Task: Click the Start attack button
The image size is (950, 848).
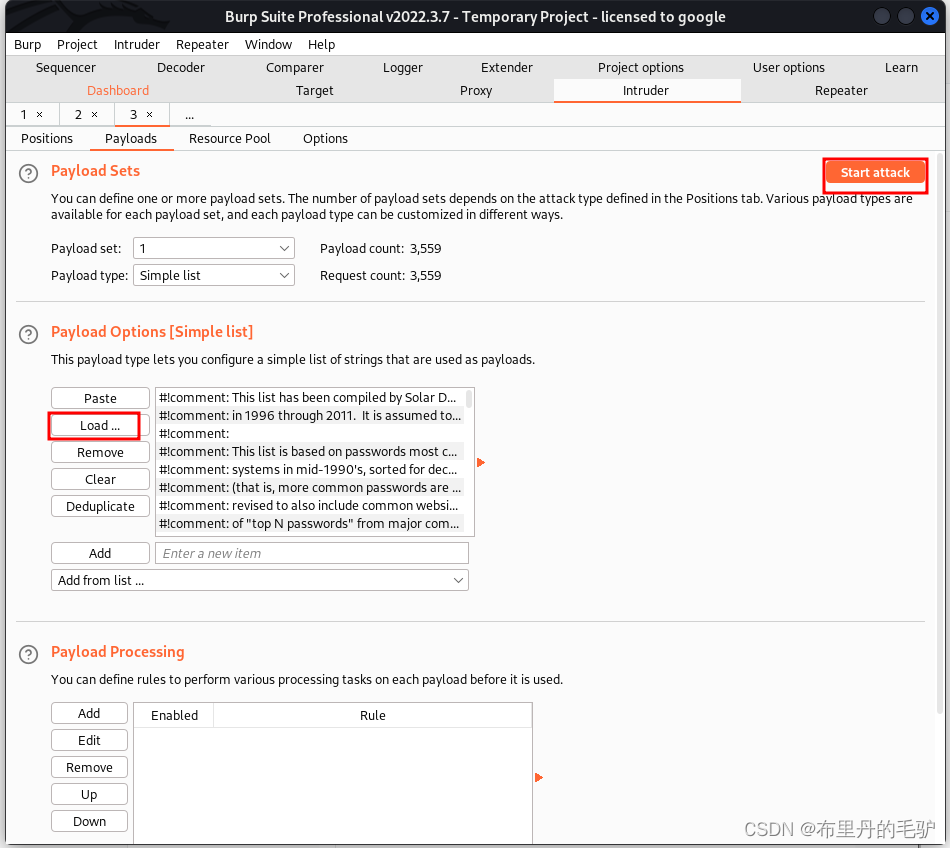Action: tap(875, 173)
